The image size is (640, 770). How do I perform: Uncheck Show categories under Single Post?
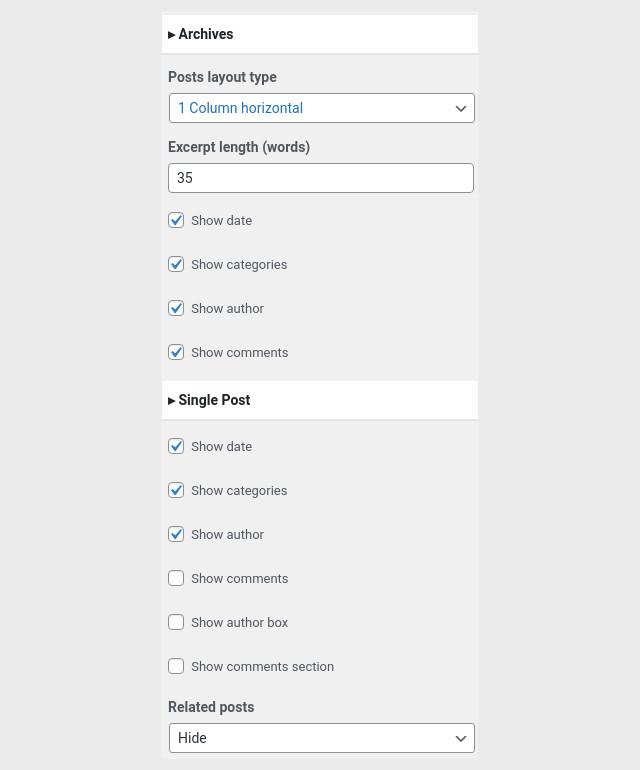click(x=176, y=490)
